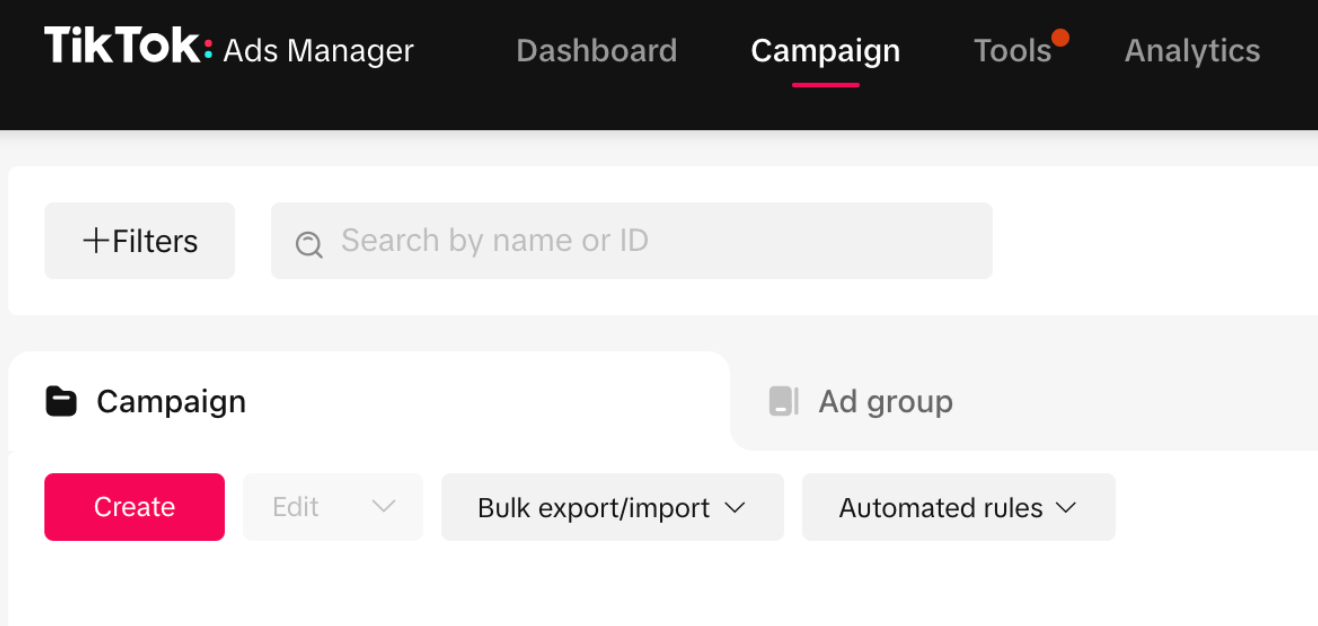
Task: Expand the Edit dropdown
Action: tap(333, 507)
